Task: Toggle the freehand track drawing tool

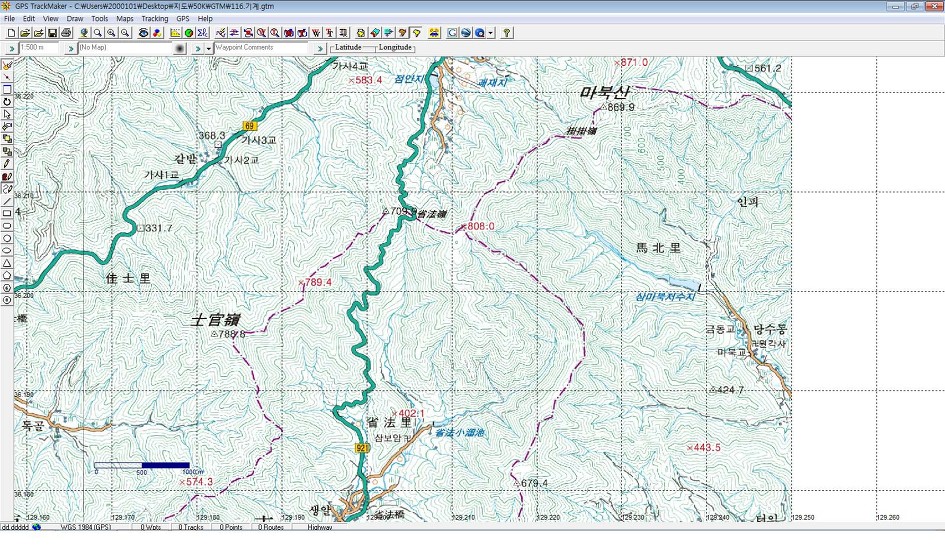Action: [x=7, y=189]
